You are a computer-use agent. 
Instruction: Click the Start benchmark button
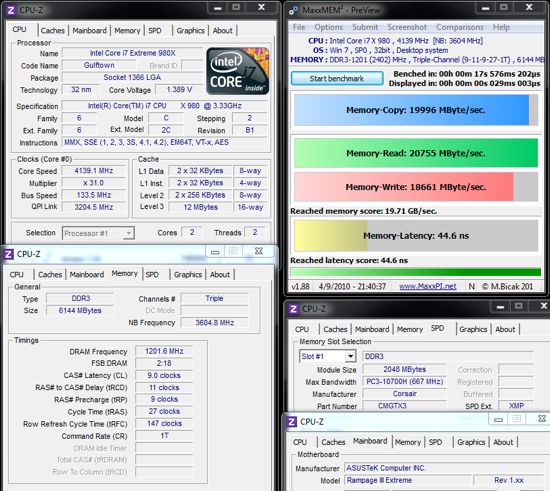coord(337,79)
